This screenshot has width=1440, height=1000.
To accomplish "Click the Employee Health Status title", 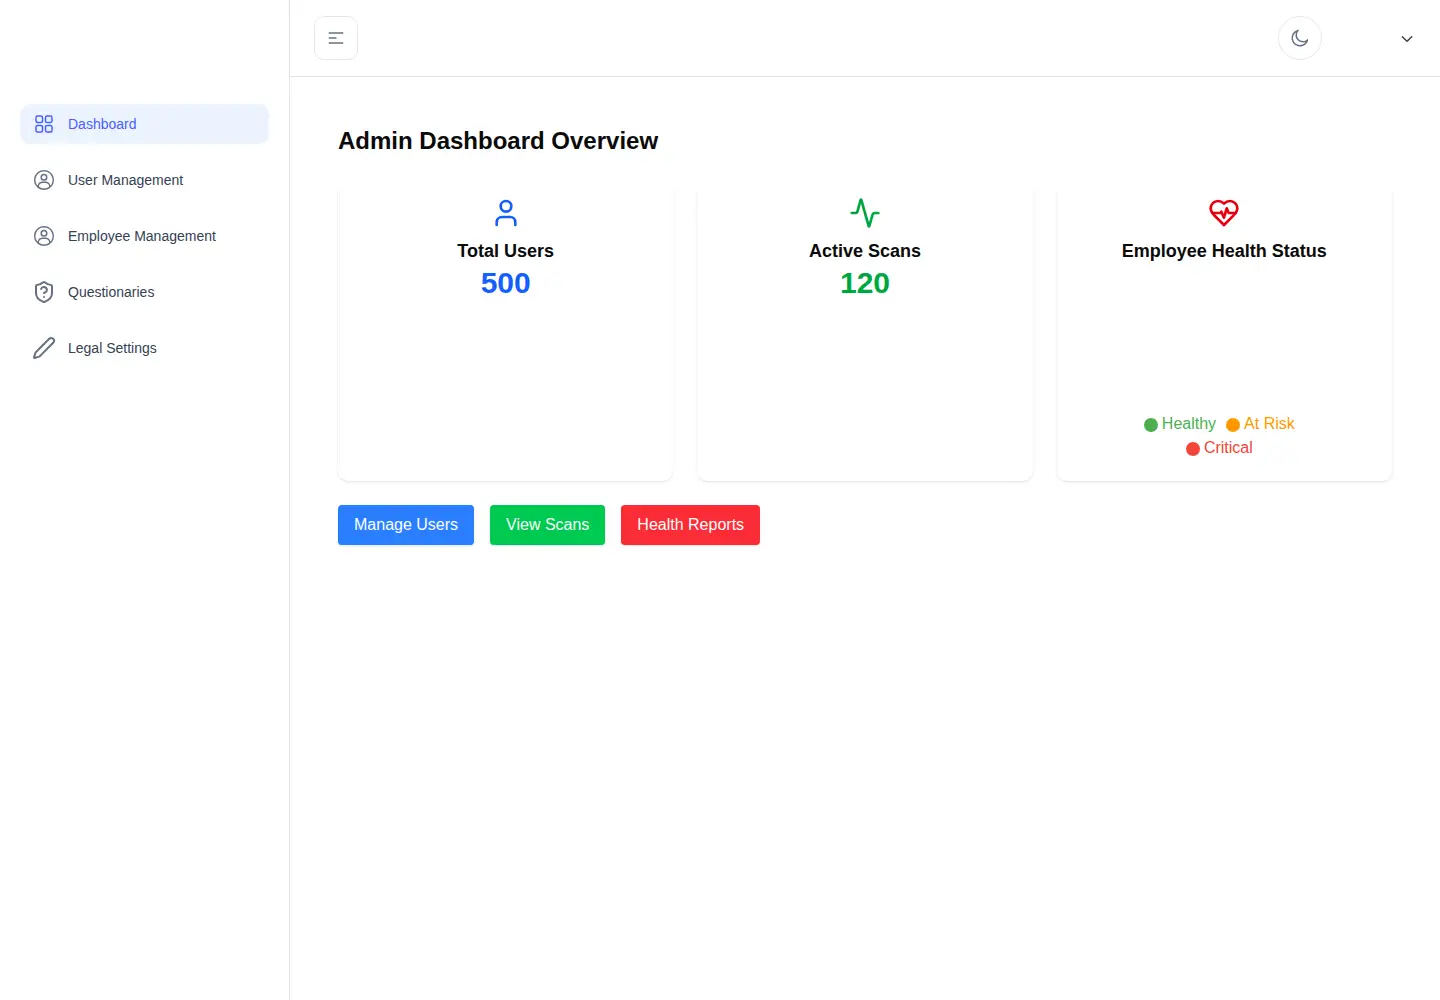I will (1224, 251).
